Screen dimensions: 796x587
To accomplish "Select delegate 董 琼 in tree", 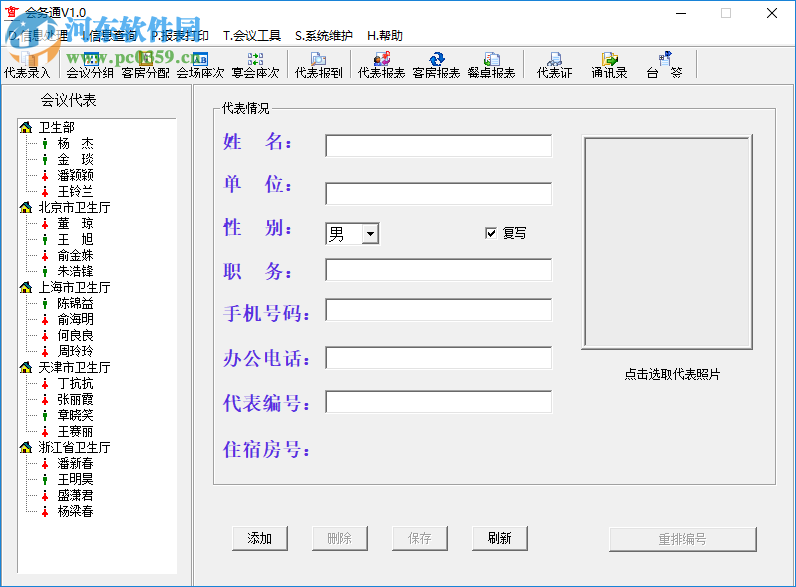I will coord(75,223).
